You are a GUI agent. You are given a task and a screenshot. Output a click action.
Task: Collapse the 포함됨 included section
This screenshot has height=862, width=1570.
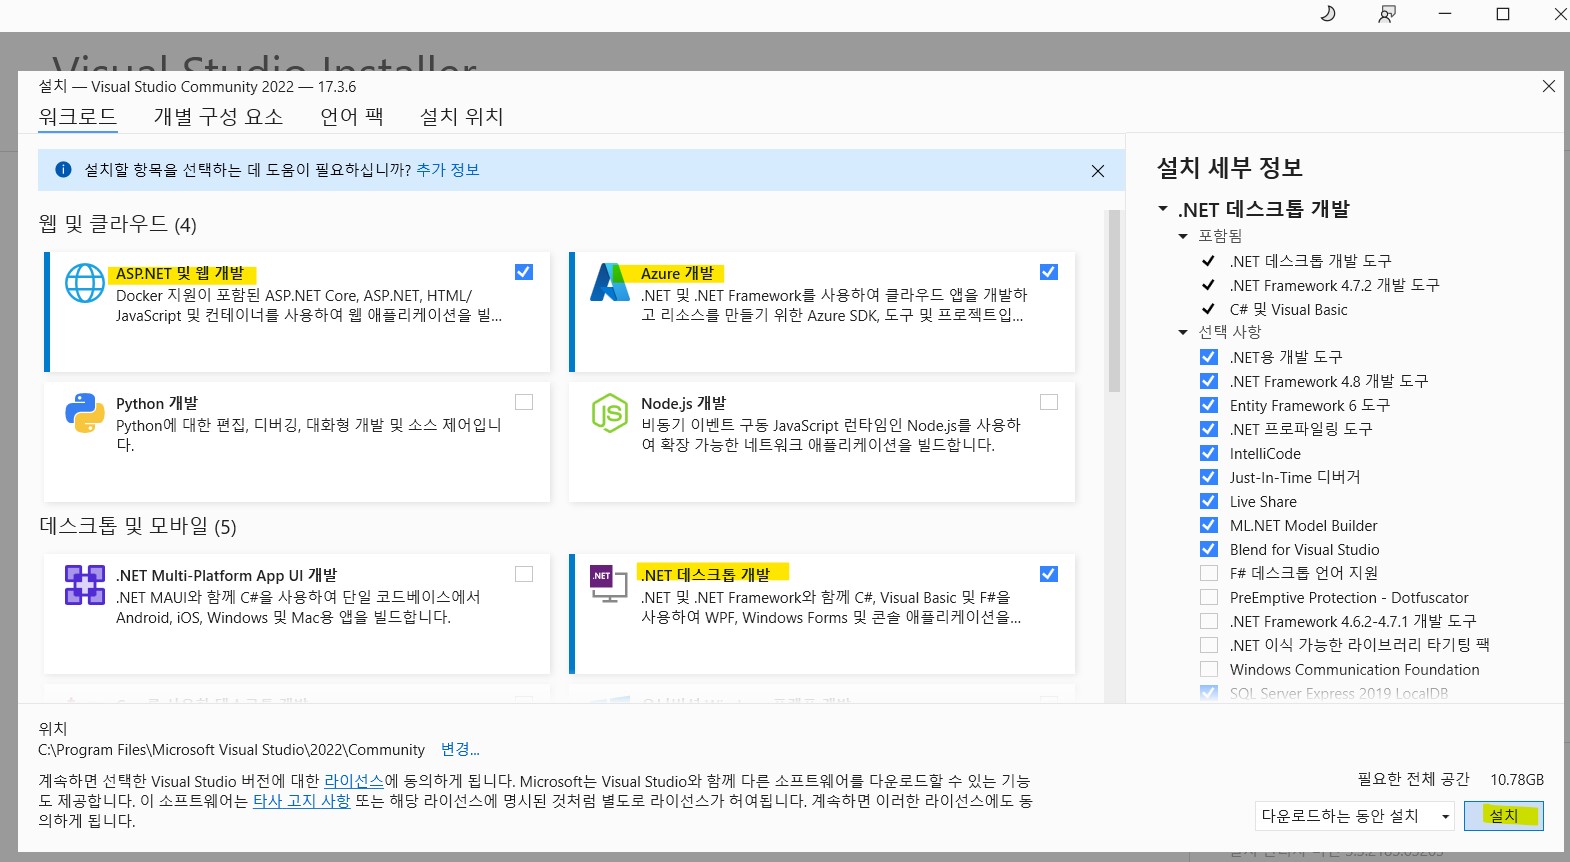coord(1183,237)
